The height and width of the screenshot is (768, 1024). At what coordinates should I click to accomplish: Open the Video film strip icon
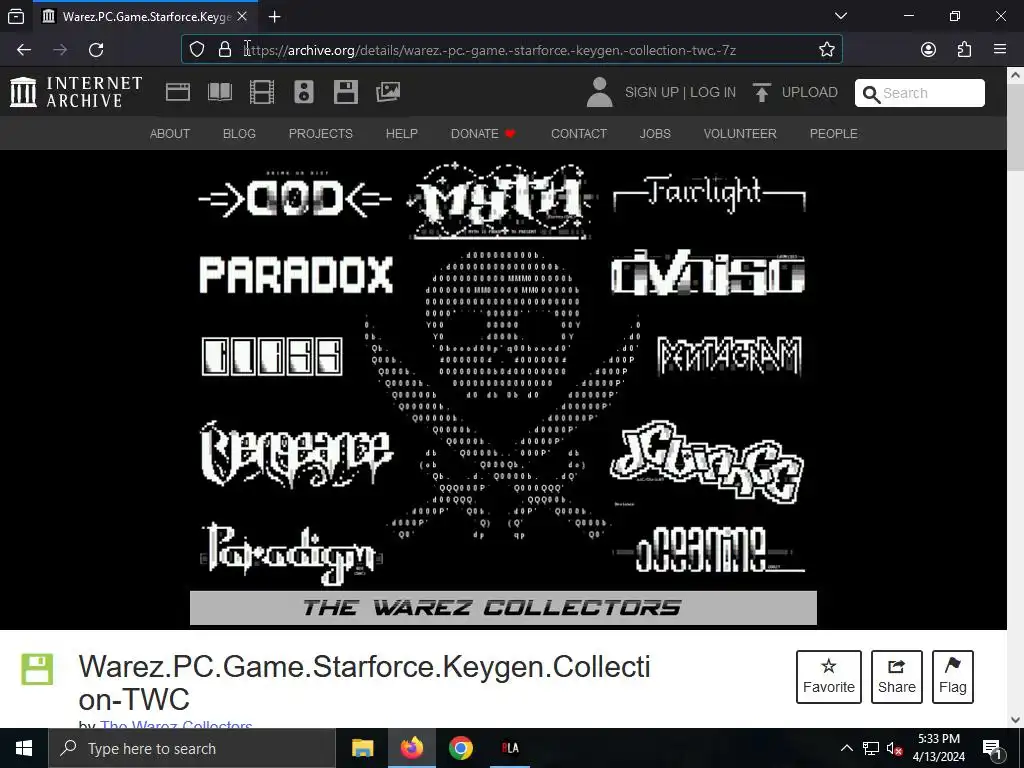tap(262, 92)
